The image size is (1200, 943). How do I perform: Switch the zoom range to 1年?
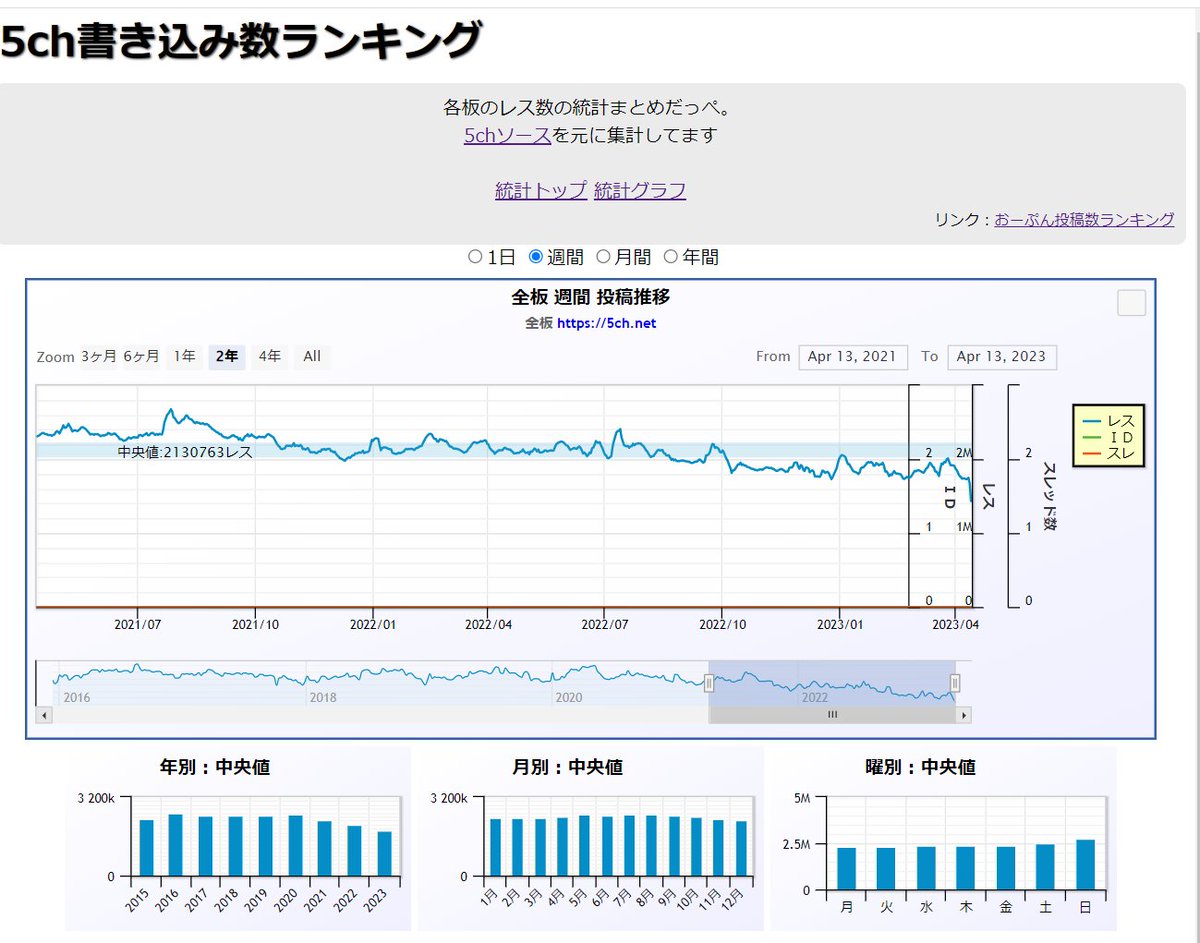(184, 356)
